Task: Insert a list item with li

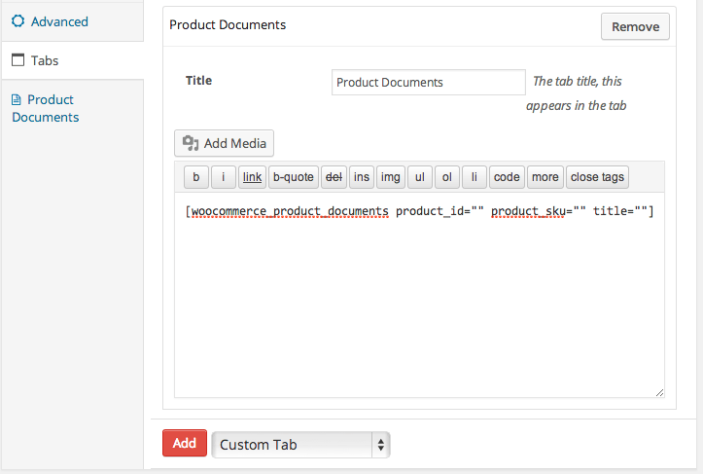Action: [474, 177]
